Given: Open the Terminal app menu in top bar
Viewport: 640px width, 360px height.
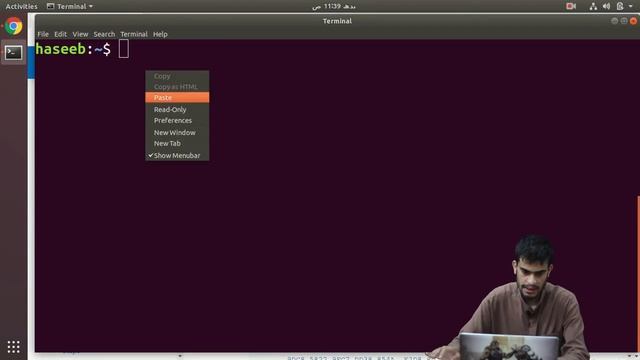Looking at the screenshot, I should tap(70, 6).
